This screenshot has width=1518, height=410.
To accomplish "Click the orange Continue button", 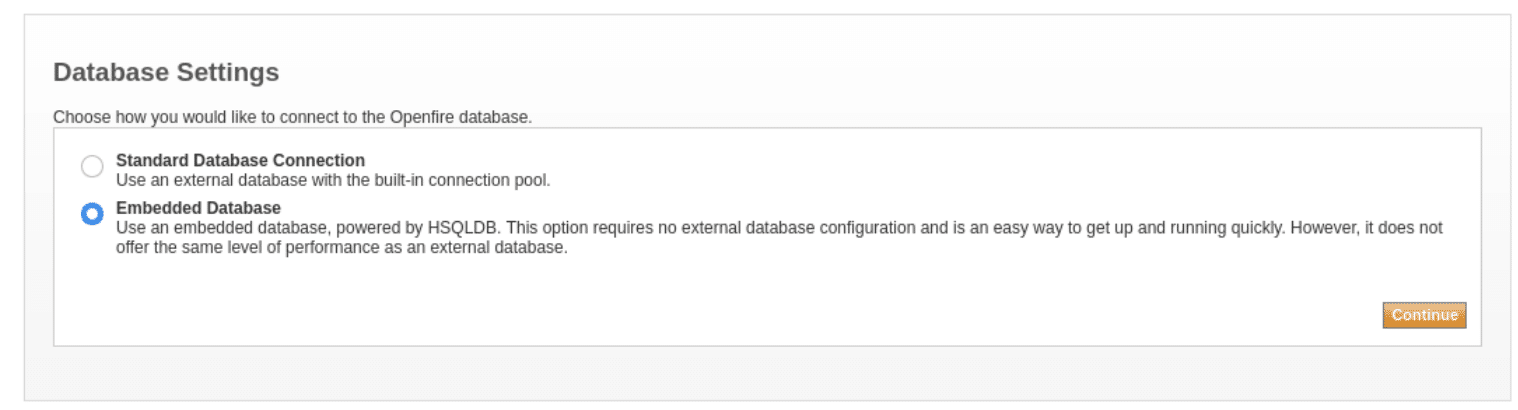I will coord(1424,315).
